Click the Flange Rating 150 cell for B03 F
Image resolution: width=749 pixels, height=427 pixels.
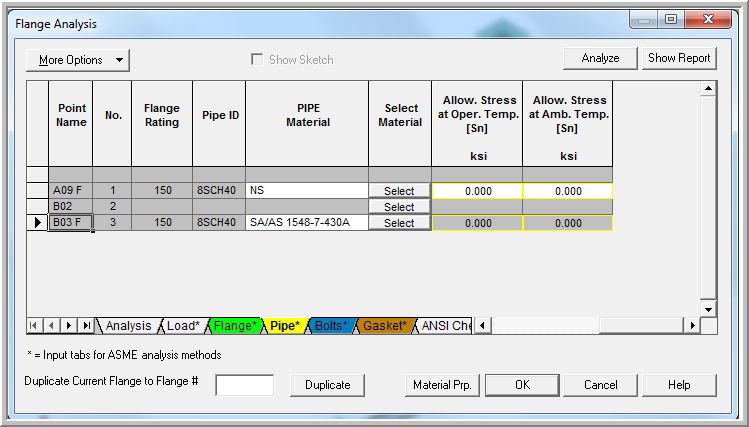[x=162, y=223]
